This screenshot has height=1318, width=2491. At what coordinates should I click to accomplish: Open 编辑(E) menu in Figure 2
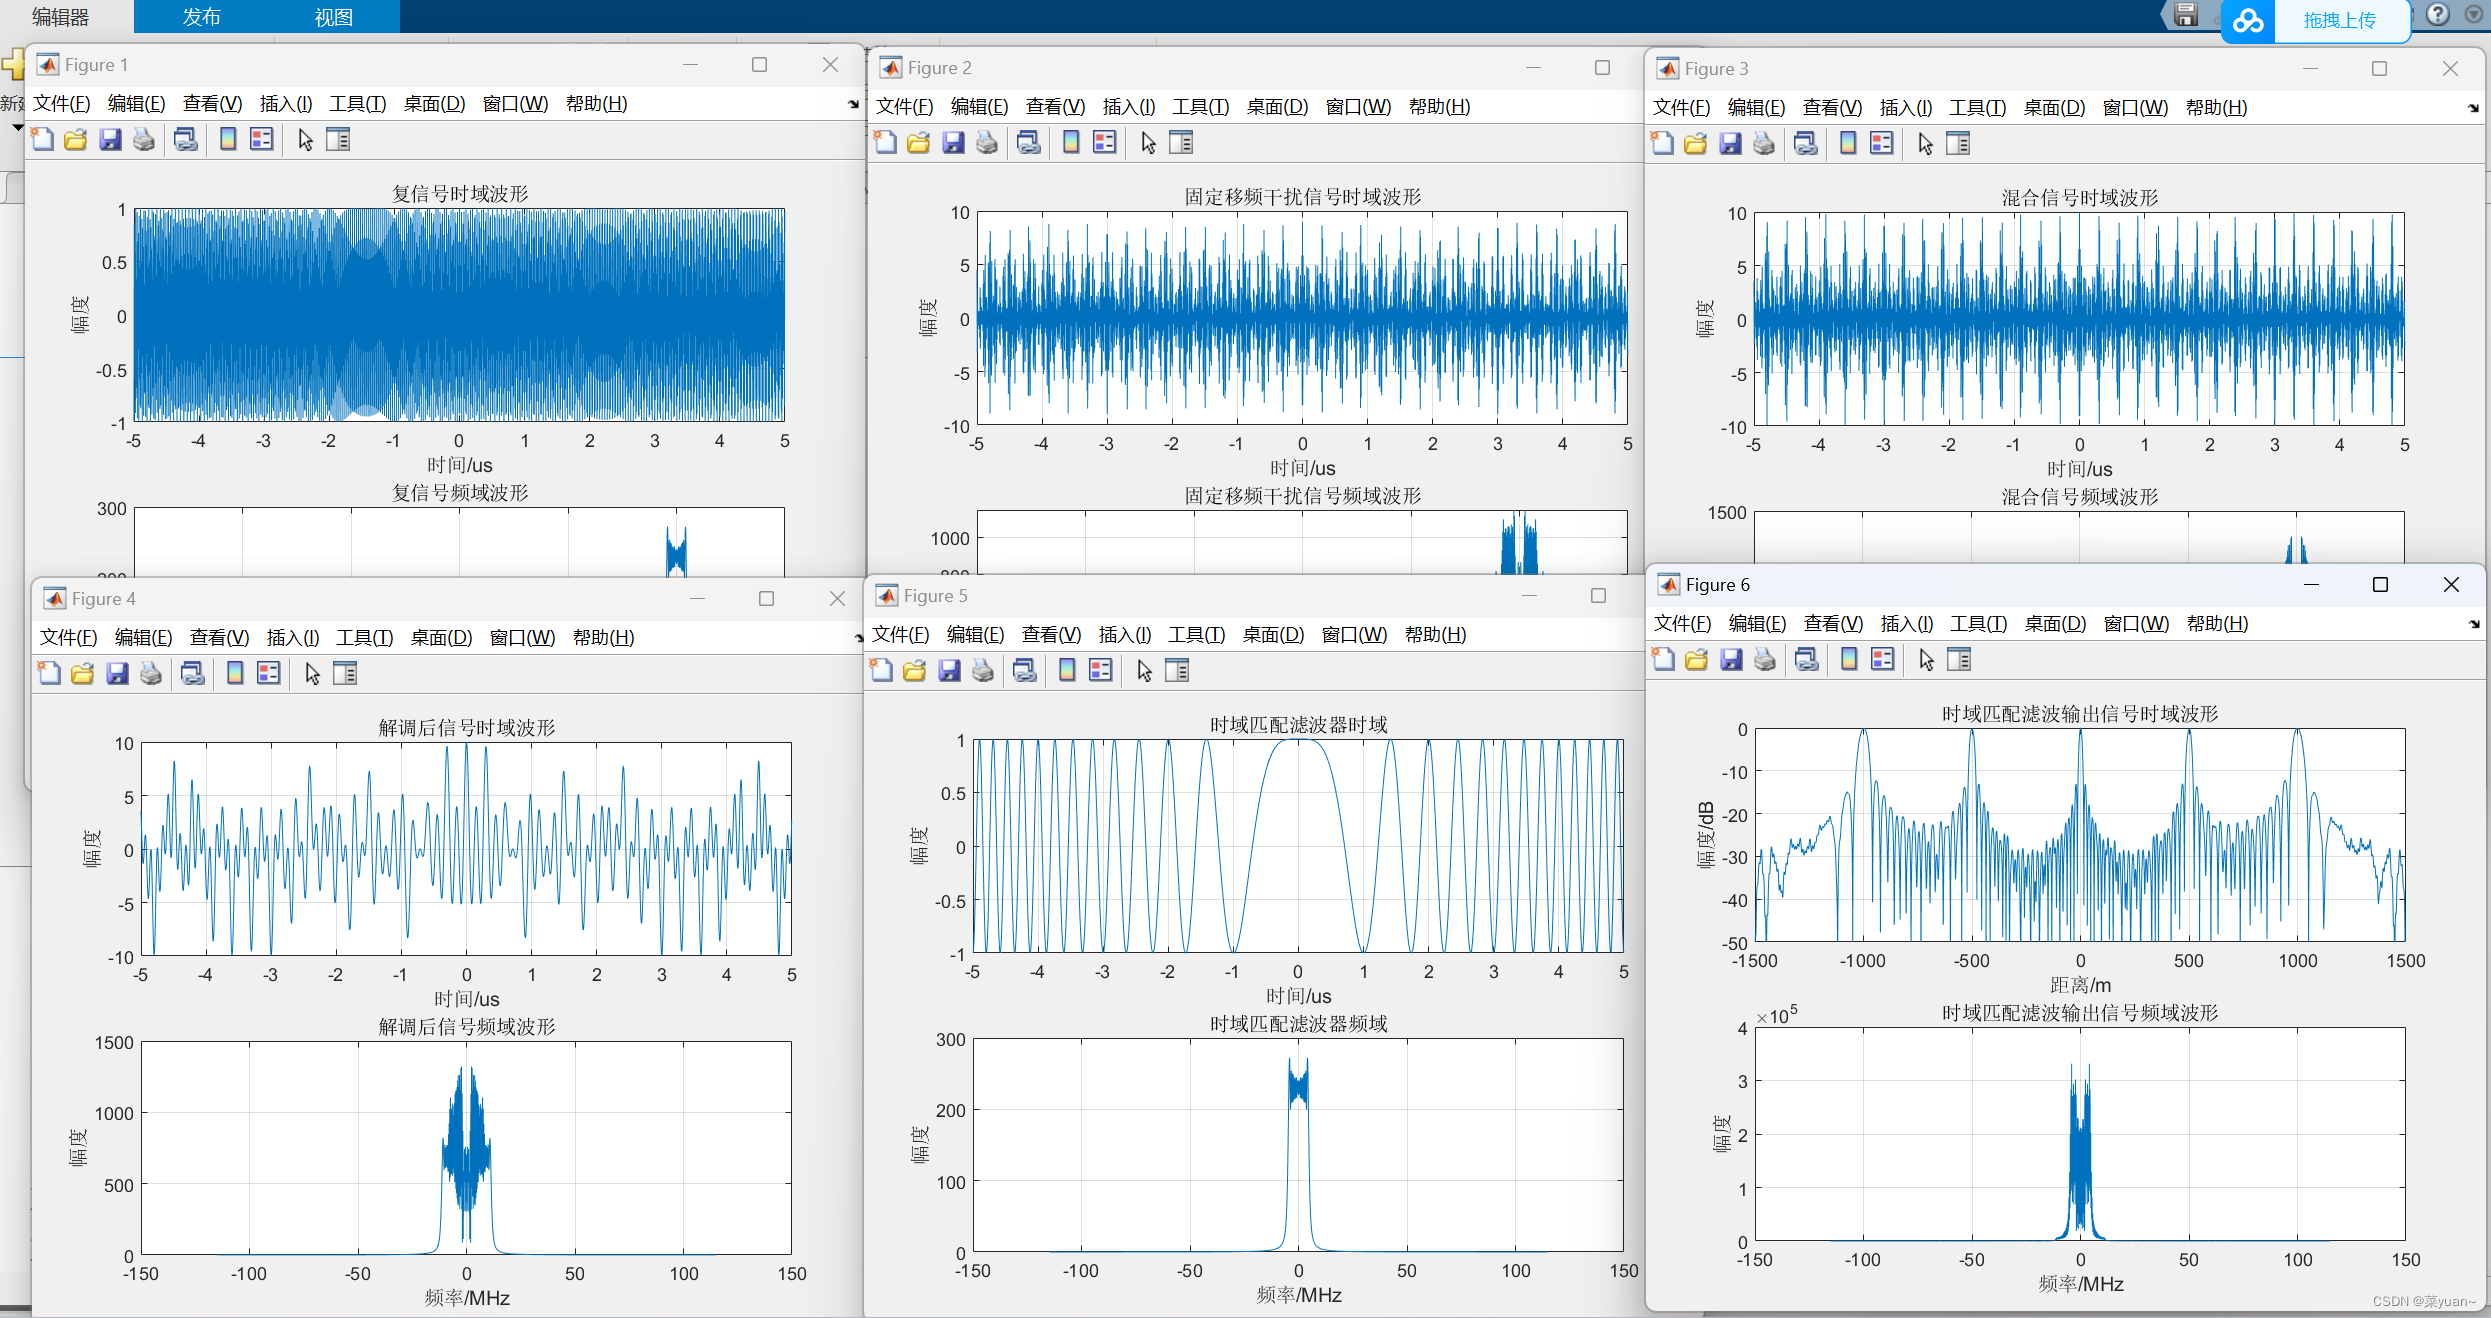pyautogui.click(x=979, y=107)
